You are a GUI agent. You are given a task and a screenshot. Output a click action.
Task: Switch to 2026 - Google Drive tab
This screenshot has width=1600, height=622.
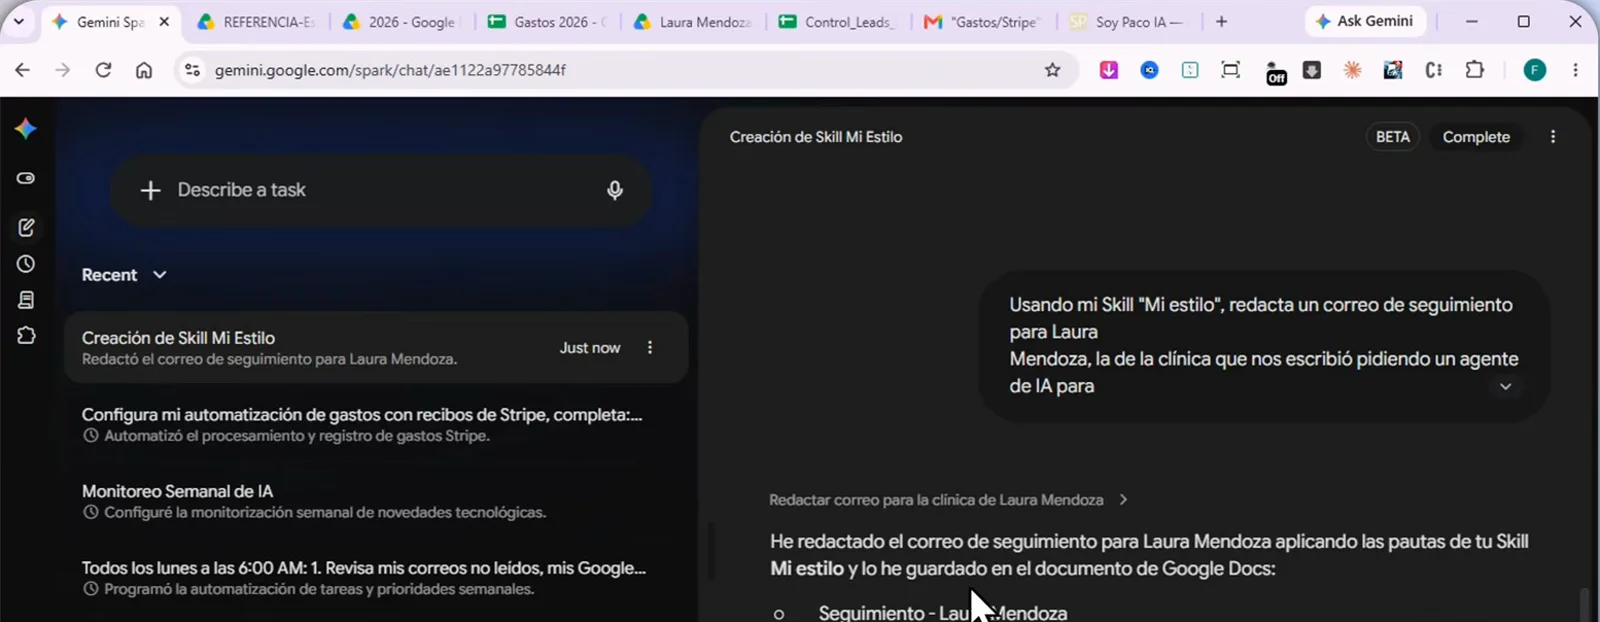coord(400,21)
